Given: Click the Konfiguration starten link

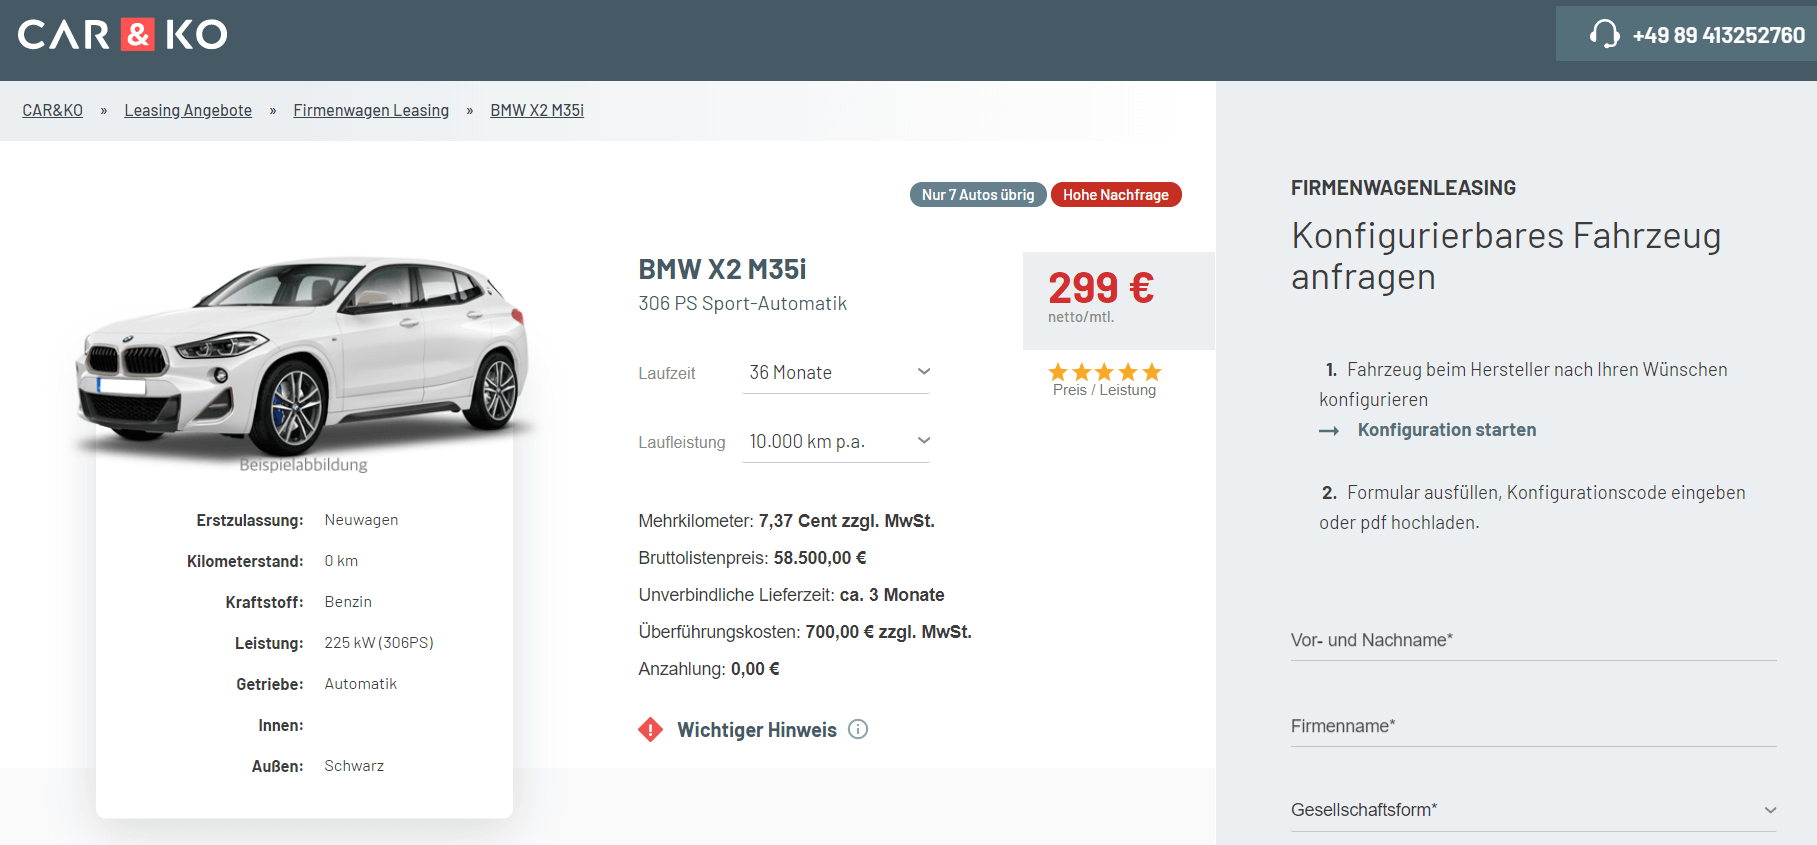Looking at the screenshot, I should (1446, 430).
